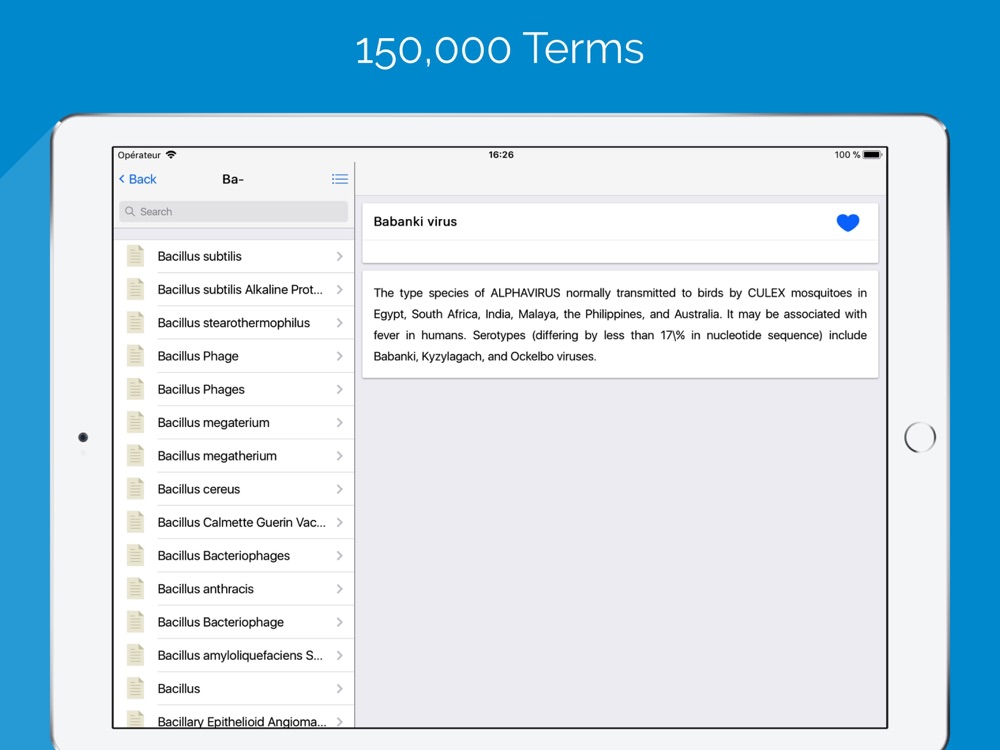
Task: Open the Bacillus anthracis definition
Action: 233,589
